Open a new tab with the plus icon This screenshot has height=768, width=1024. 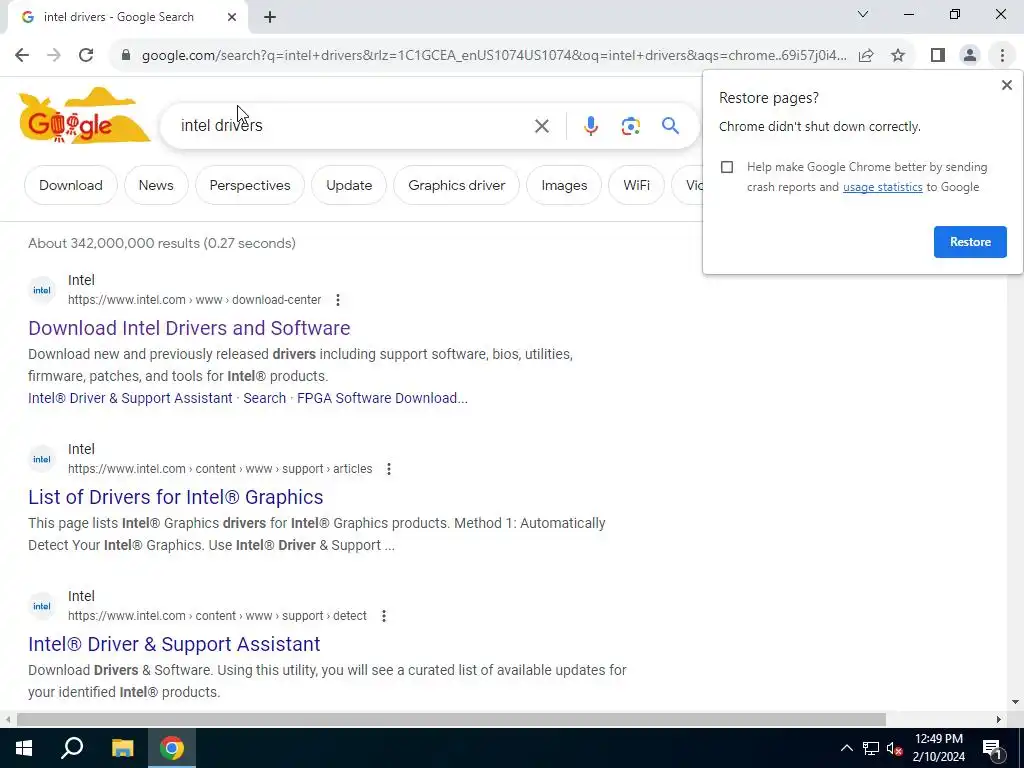pyautogui.click(x=270, y=17)
